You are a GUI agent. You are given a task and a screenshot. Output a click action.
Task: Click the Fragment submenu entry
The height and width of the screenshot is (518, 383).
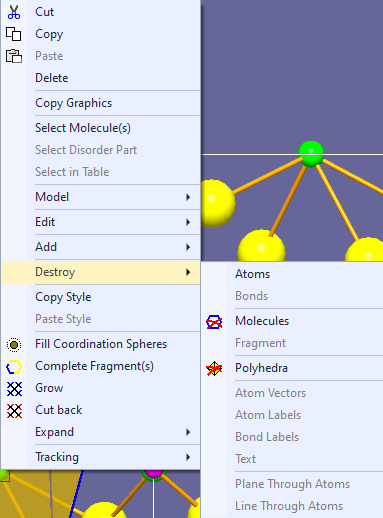pos(292,343)
